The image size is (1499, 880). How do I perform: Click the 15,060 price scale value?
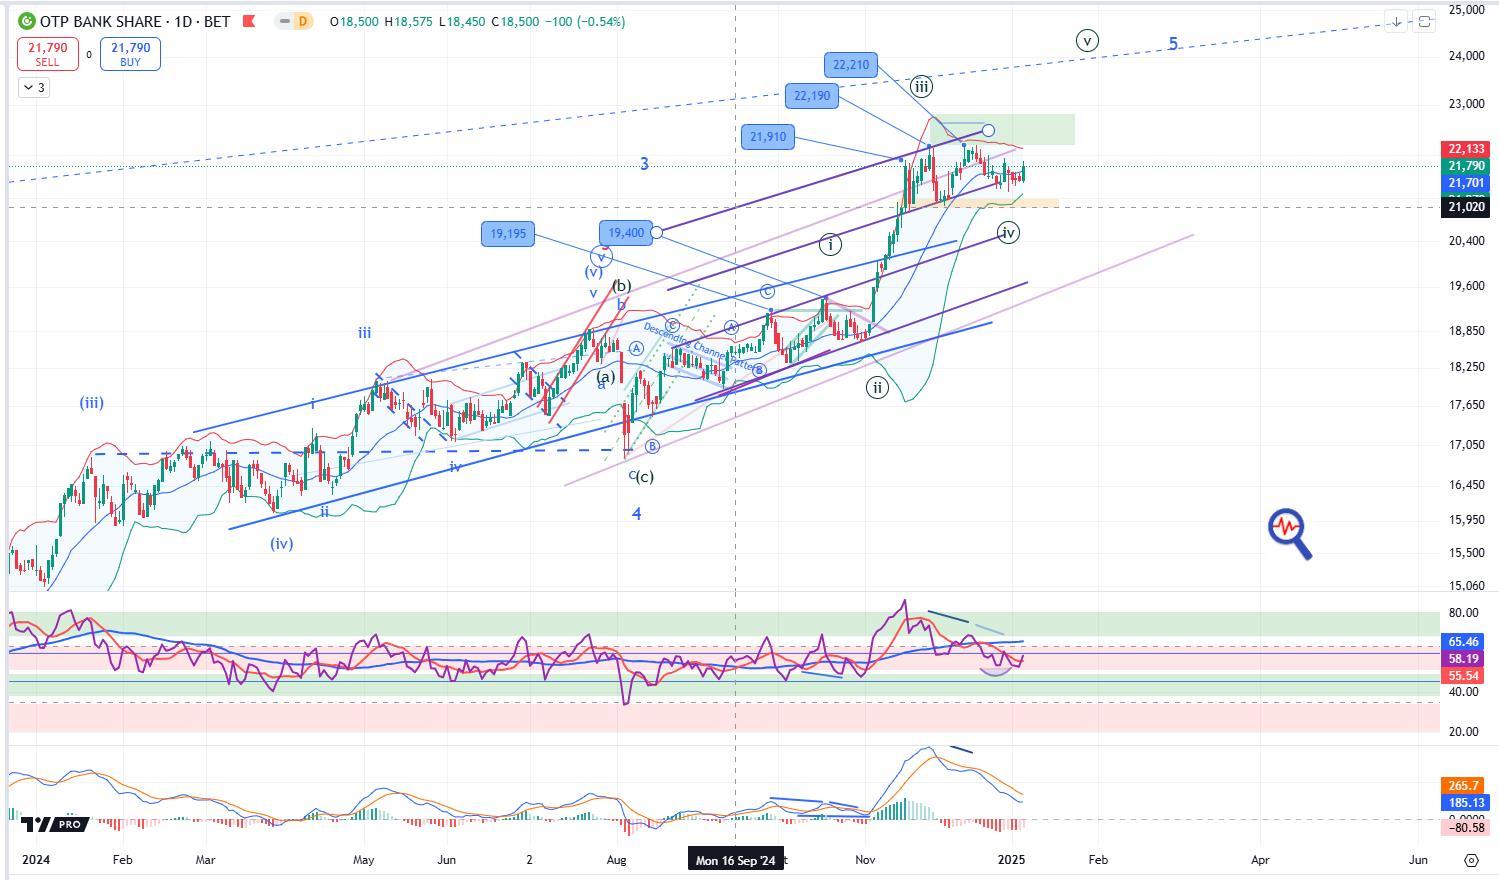[x=1466, y=586]
